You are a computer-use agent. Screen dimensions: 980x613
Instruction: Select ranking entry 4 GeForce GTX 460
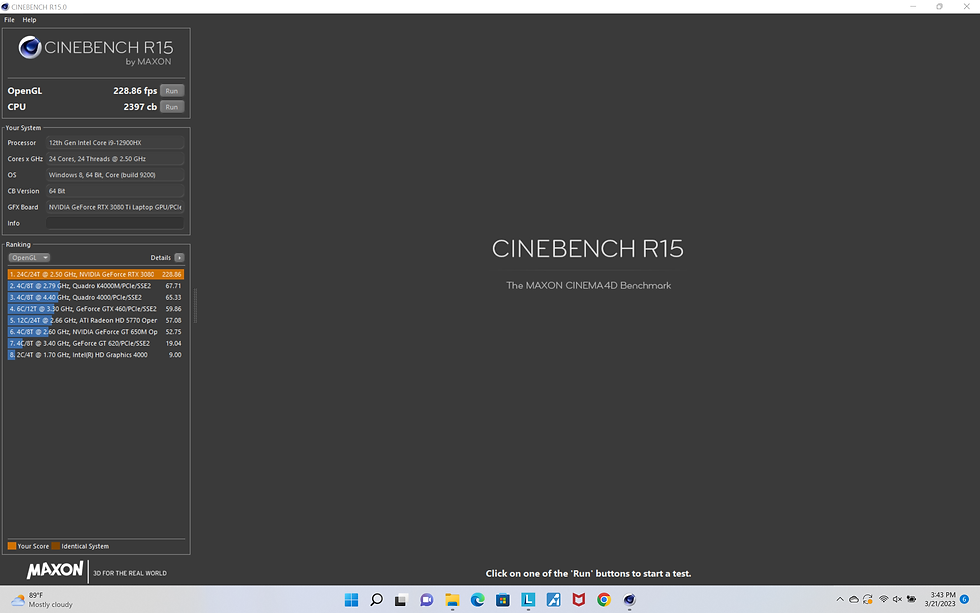[x=96, y=309]
